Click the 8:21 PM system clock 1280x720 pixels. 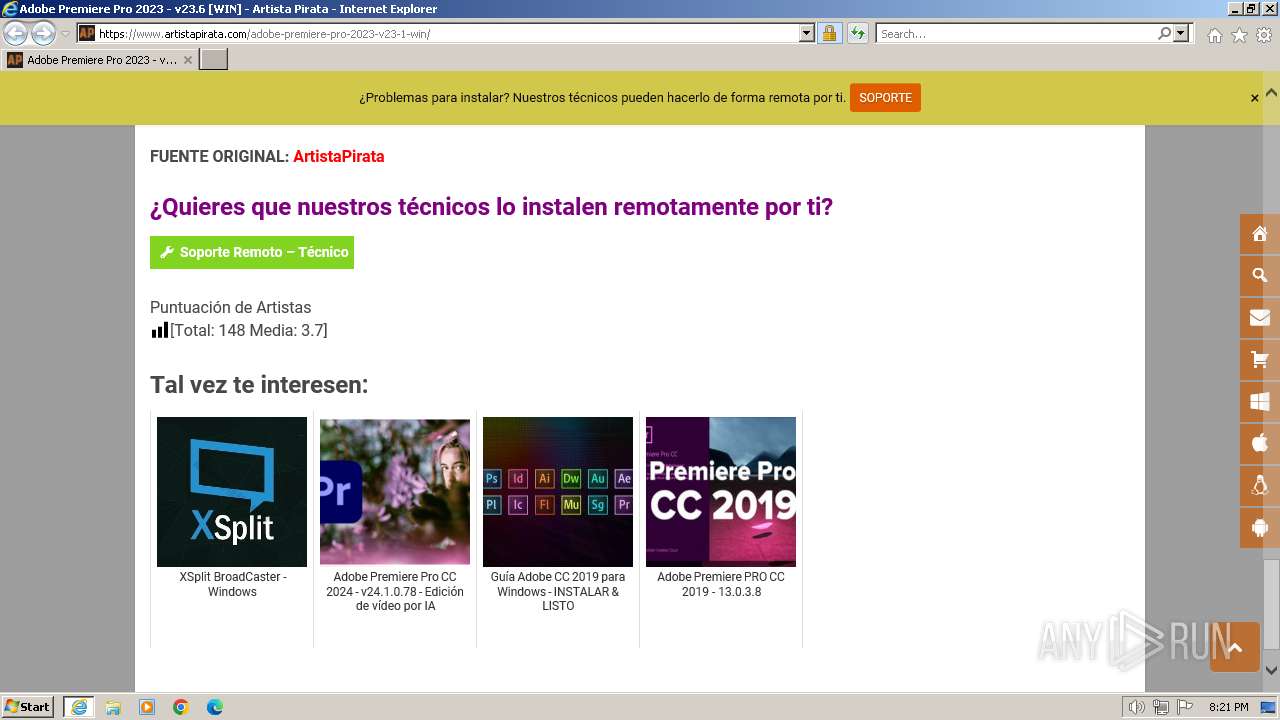coord(1228,707)
